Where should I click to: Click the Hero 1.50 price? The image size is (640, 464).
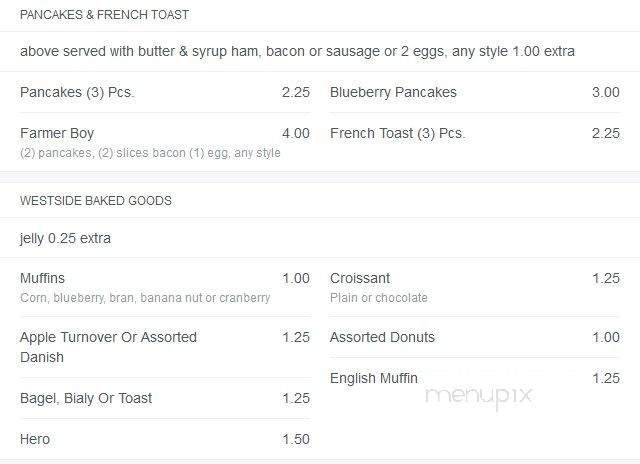(296, 439)
